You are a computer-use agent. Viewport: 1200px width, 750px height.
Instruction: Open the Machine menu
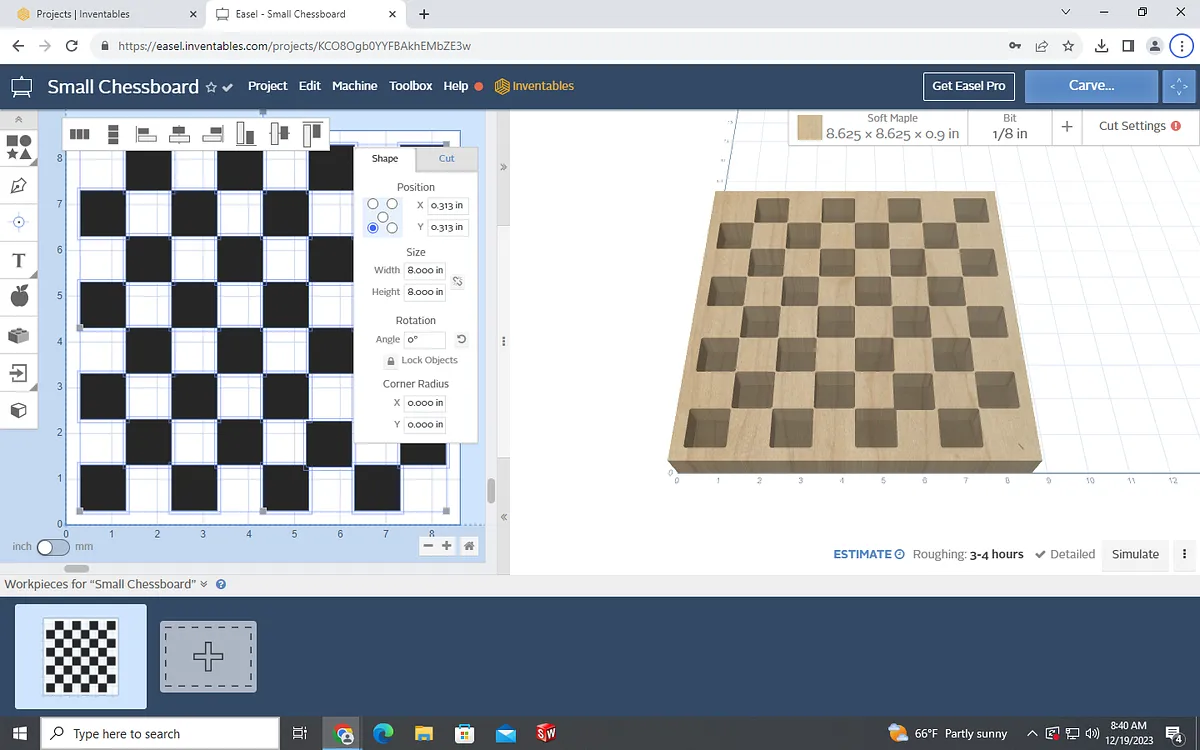354,86
